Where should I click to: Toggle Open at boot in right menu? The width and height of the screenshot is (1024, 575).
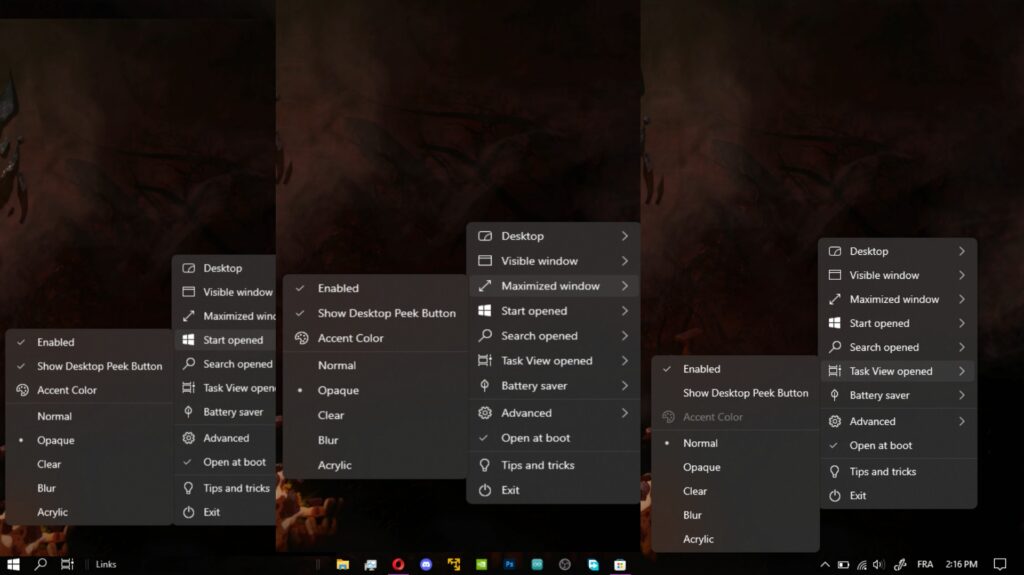(x=898, y=446)
